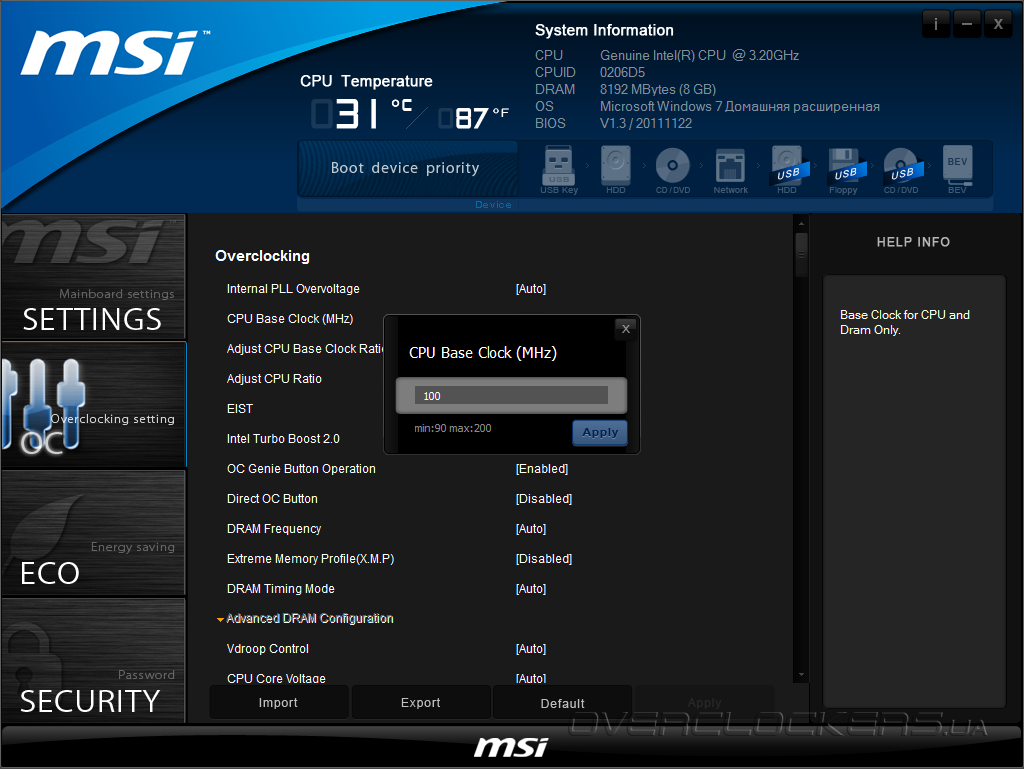Import overclocking settings
This screenshot has width=1024, height=769.
(279, 702)
